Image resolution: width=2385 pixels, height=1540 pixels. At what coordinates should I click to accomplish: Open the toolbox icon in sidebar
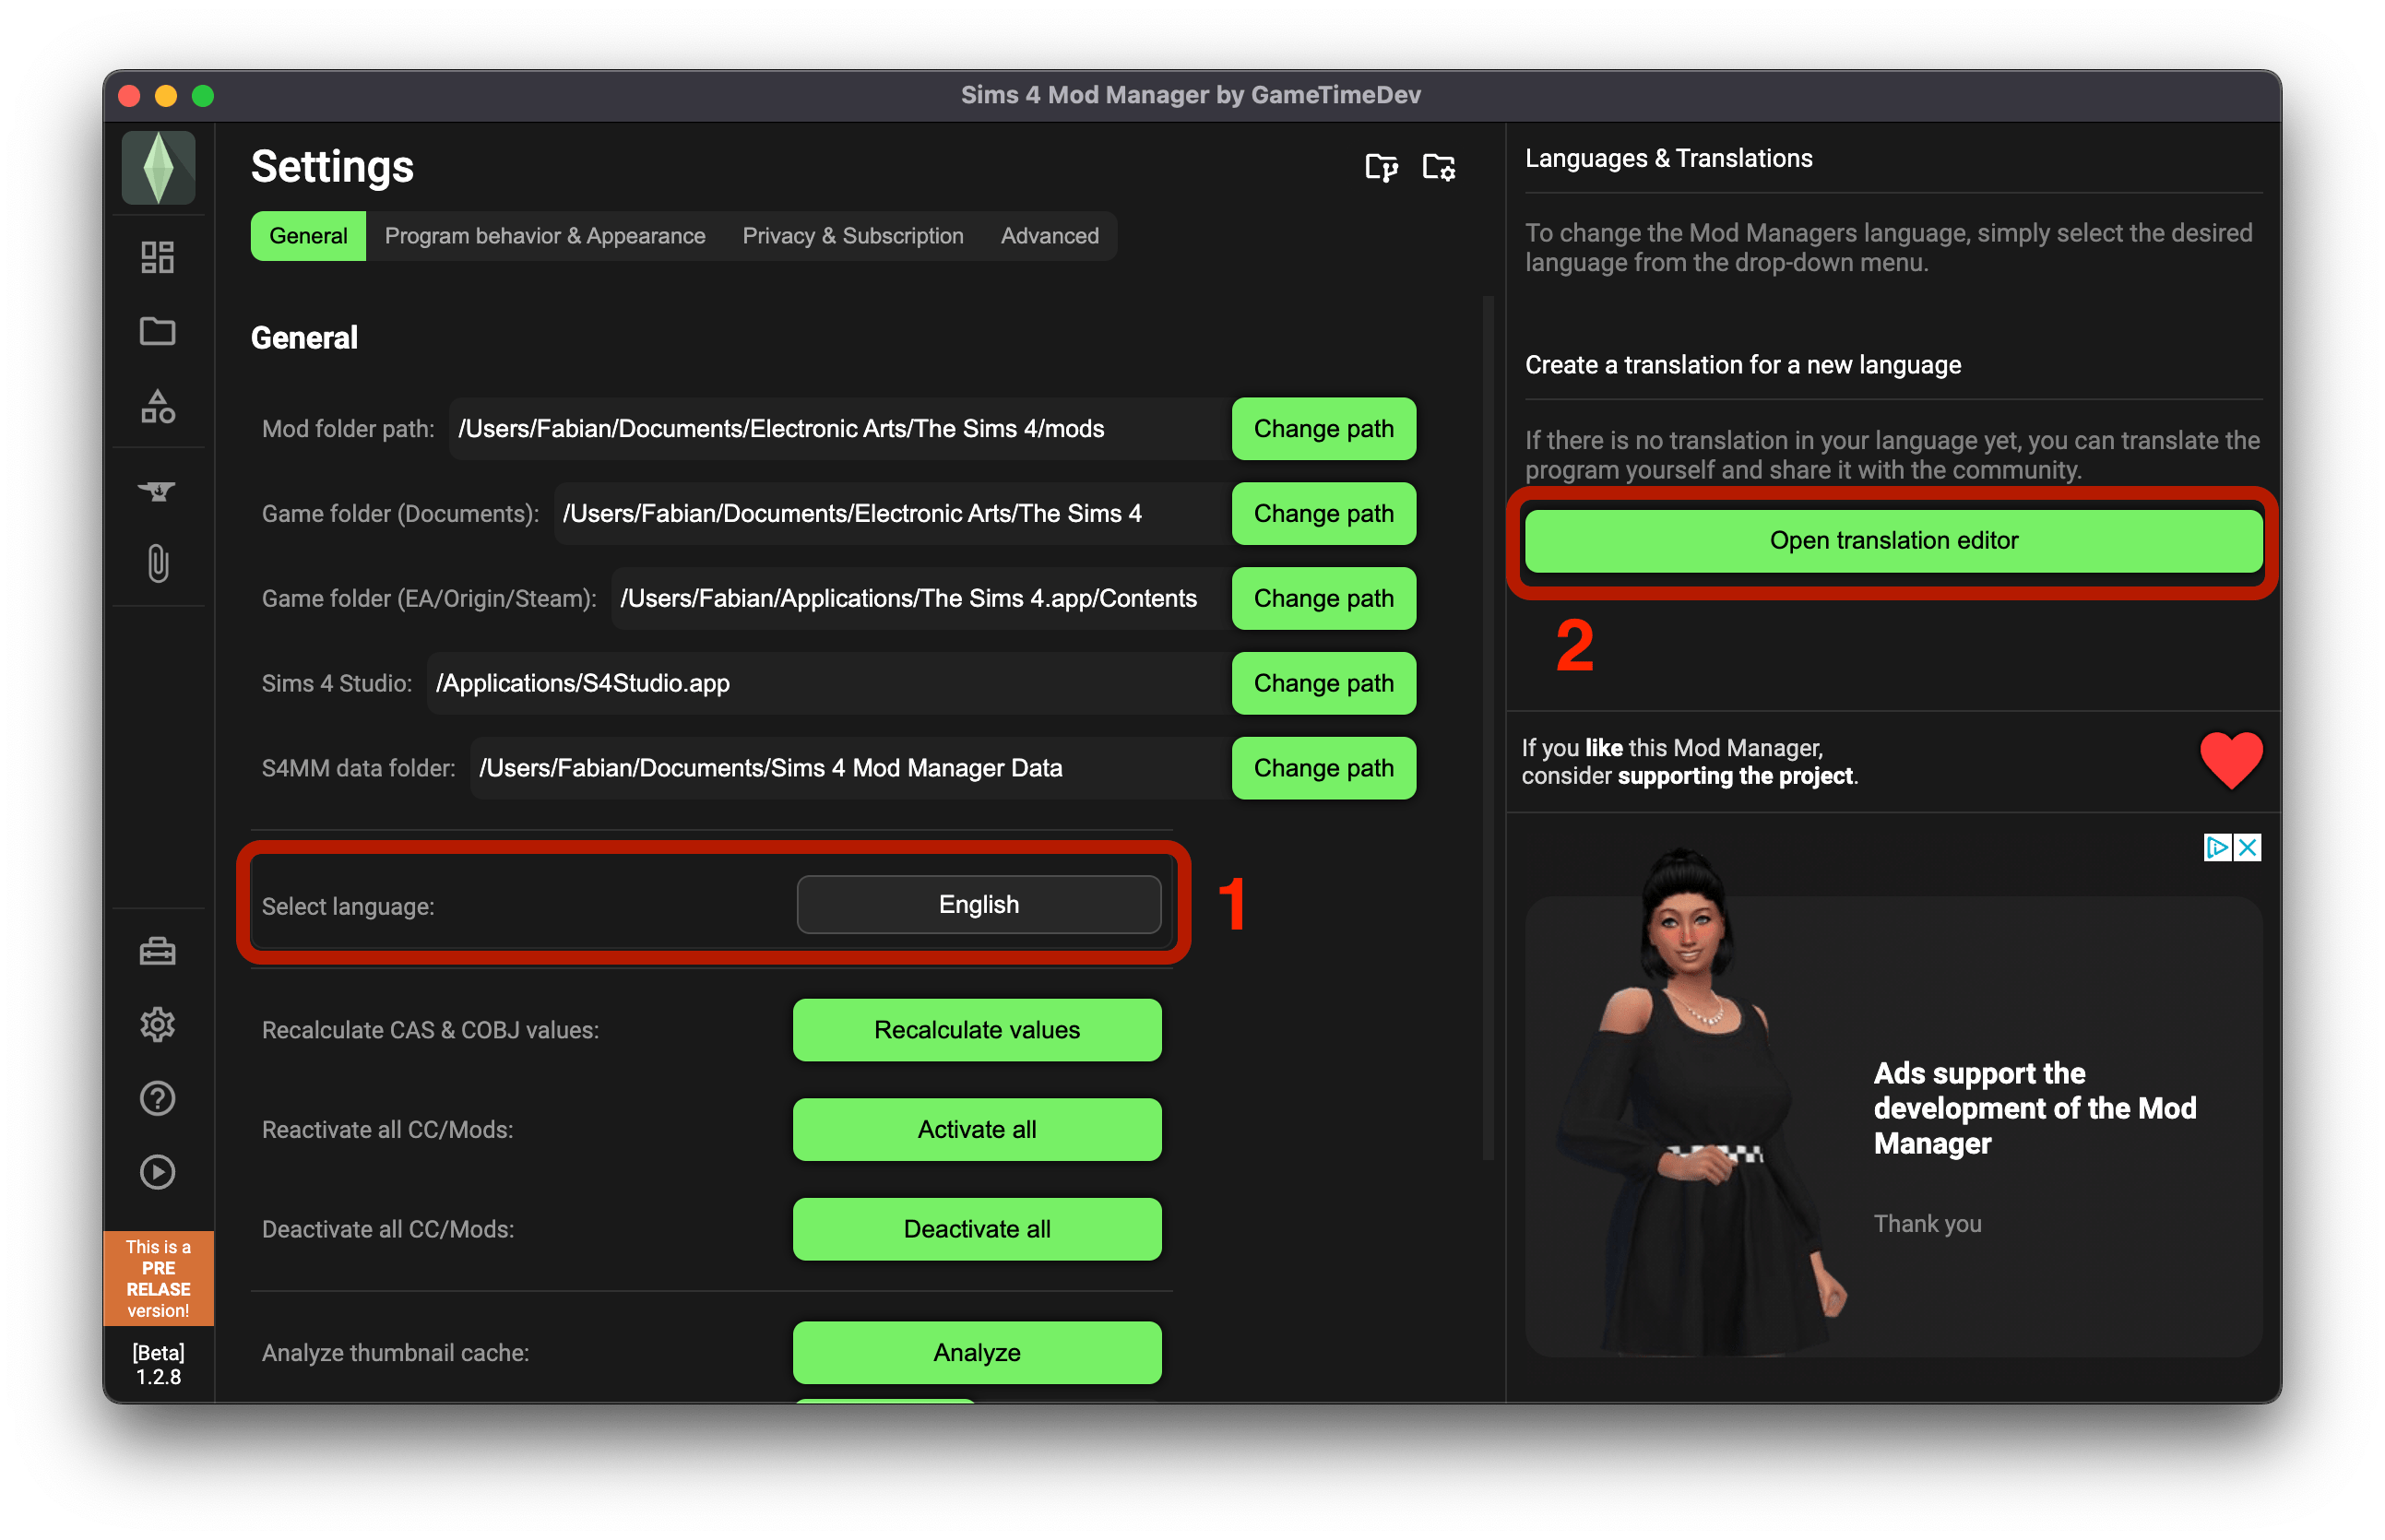tap(157, 950)
